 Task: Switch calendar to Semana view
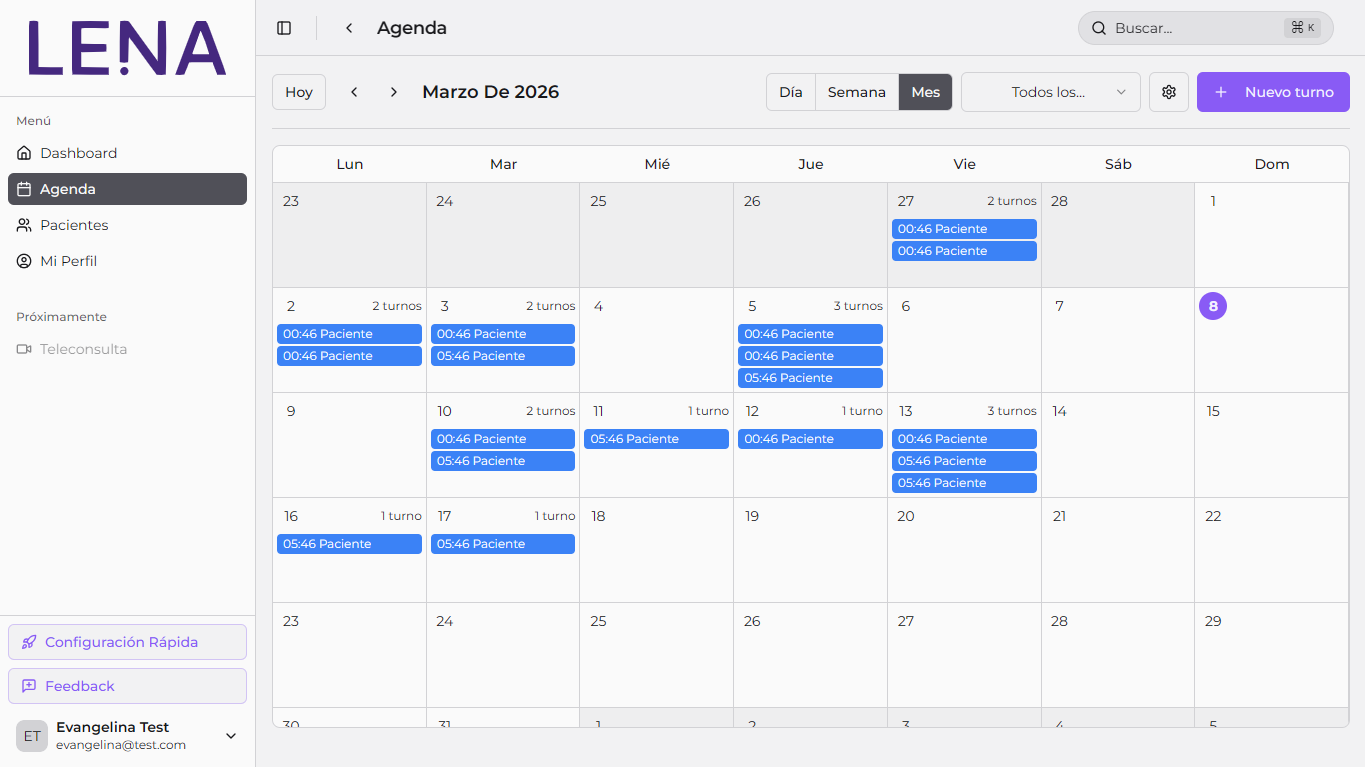tap(857, 92)
